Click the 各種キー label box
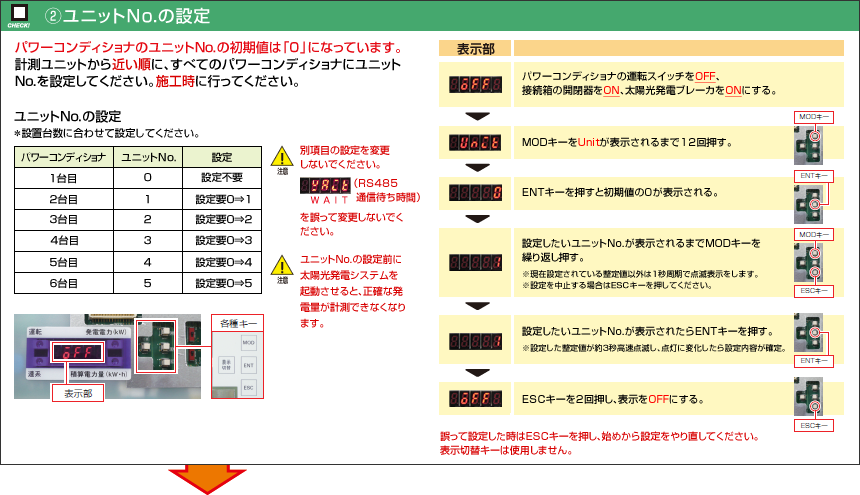The image size is (860, 495). [237, 323]
